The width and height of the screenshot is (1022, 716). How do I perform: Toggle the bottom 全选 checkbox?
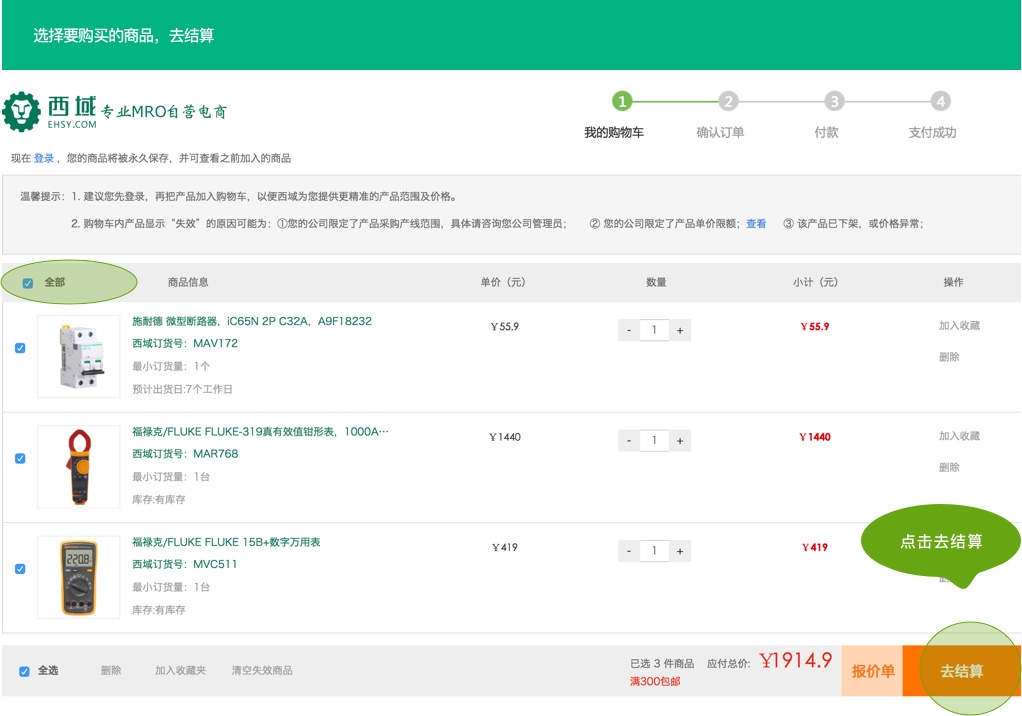pos(24,671)
